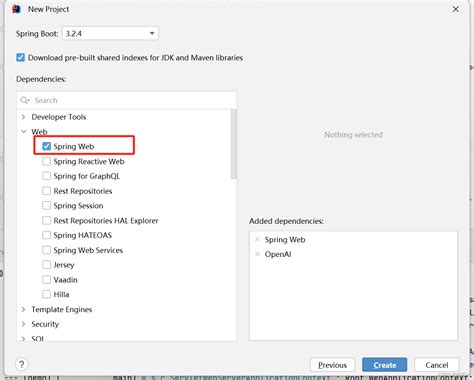Click the dependencies Search field

(127, 100)
